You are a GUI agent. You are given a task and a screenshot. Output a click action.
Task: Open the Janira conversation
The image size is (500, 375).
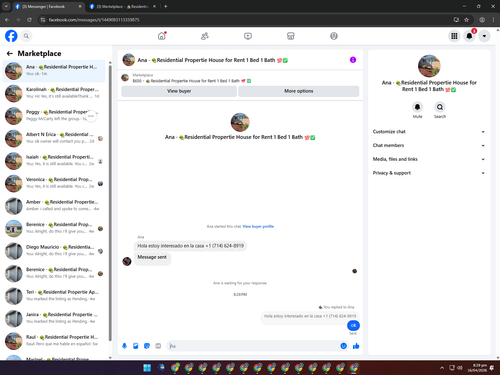(54, 318)
